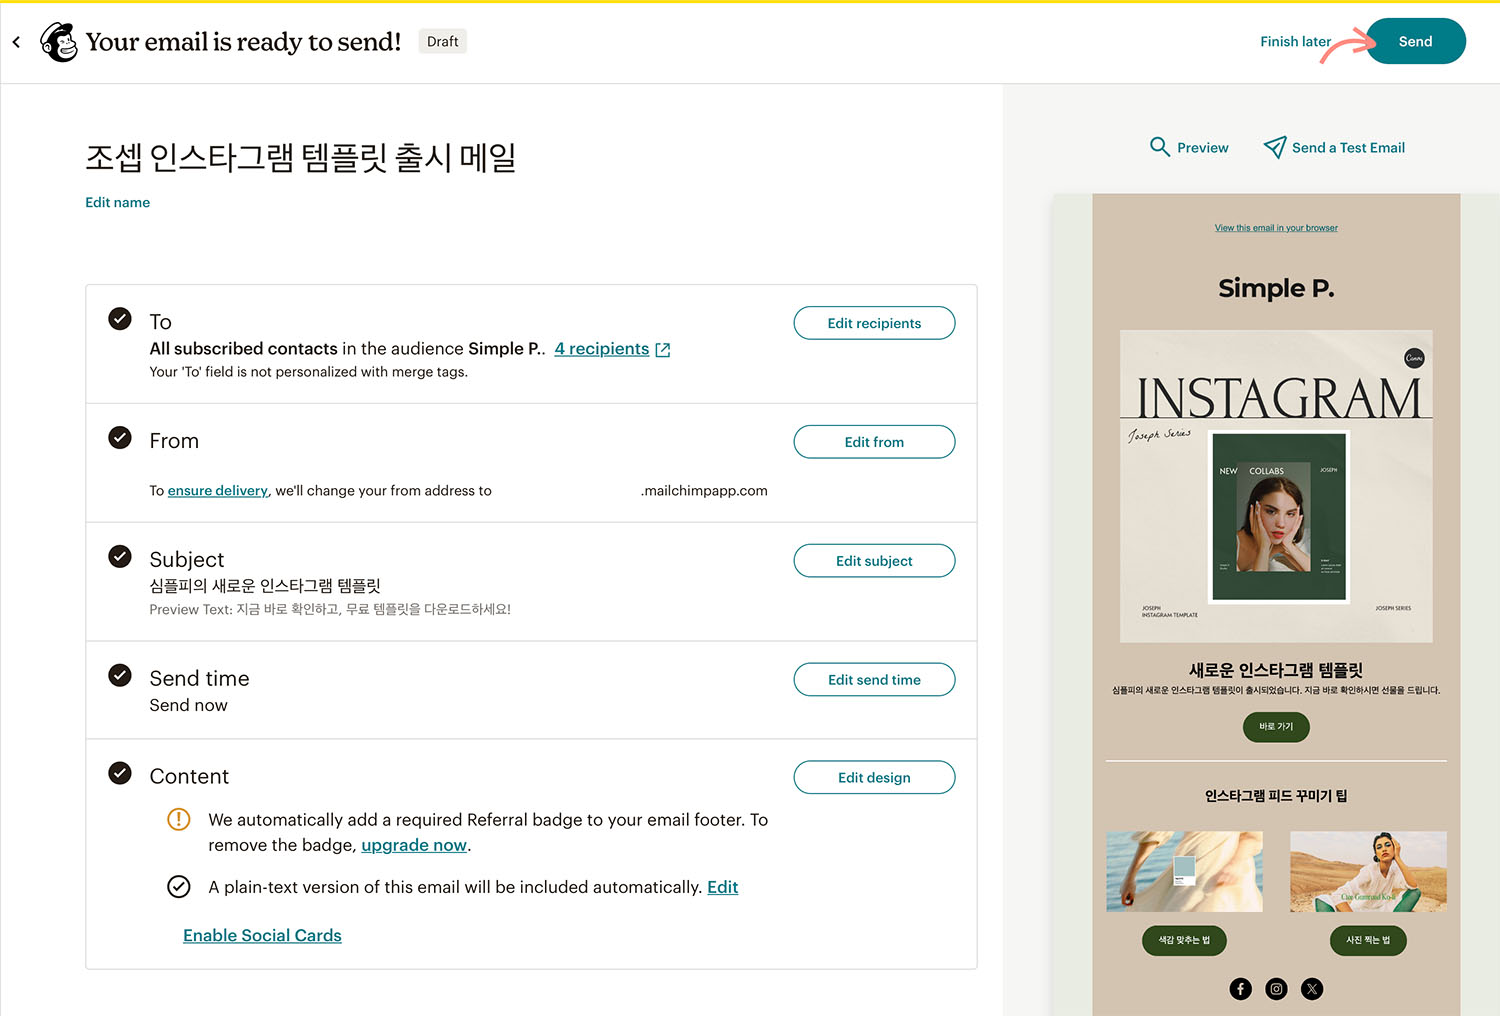This screenshot has width=1500, height=1016.
Task: Click Edit name link
Action: point(117,202)
